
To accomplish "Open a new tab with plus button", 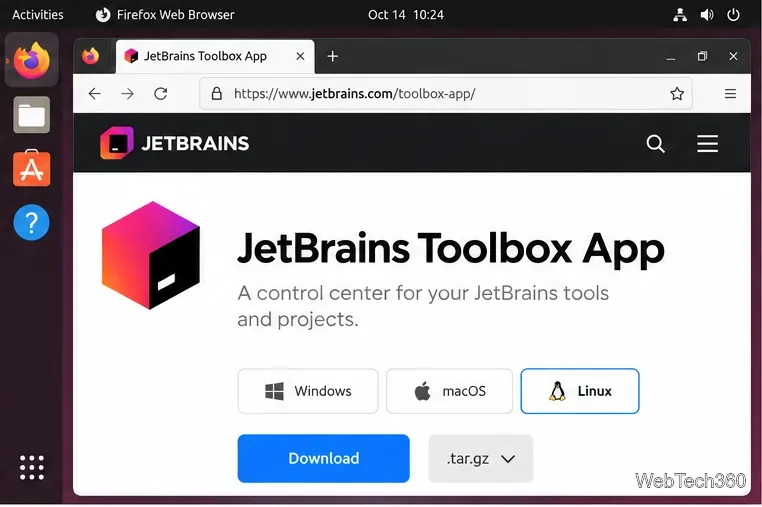I will click(332, 56).
